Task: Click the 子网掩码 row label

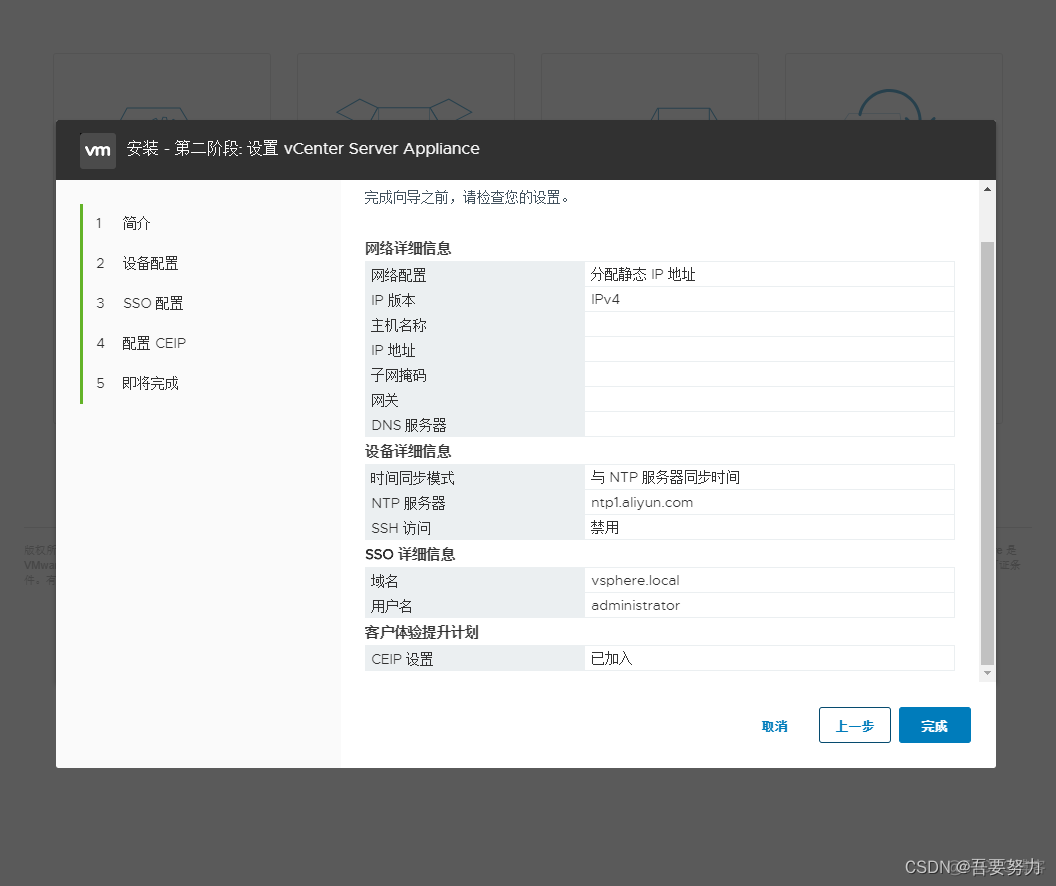Action: click(399, 375)
